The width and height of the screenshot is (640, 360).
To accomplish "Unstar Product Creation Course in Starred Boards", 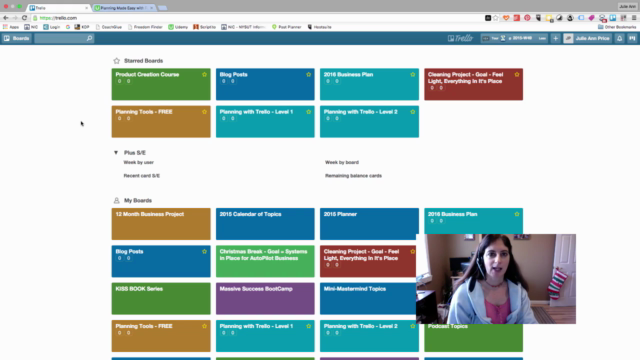I will 204,75.
